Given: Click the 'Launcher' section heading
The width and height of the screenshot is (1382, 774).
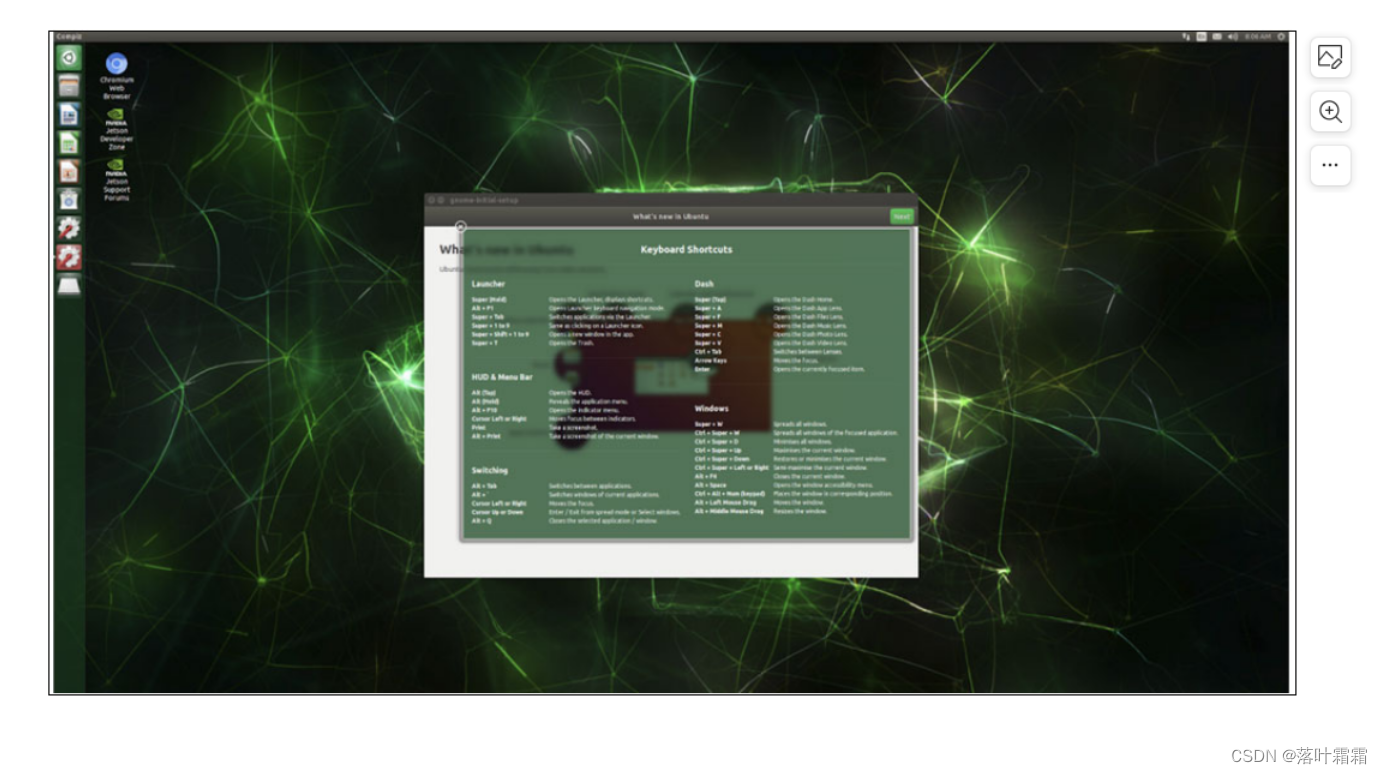Looking at the screenshot, I should tap(489, 284).
